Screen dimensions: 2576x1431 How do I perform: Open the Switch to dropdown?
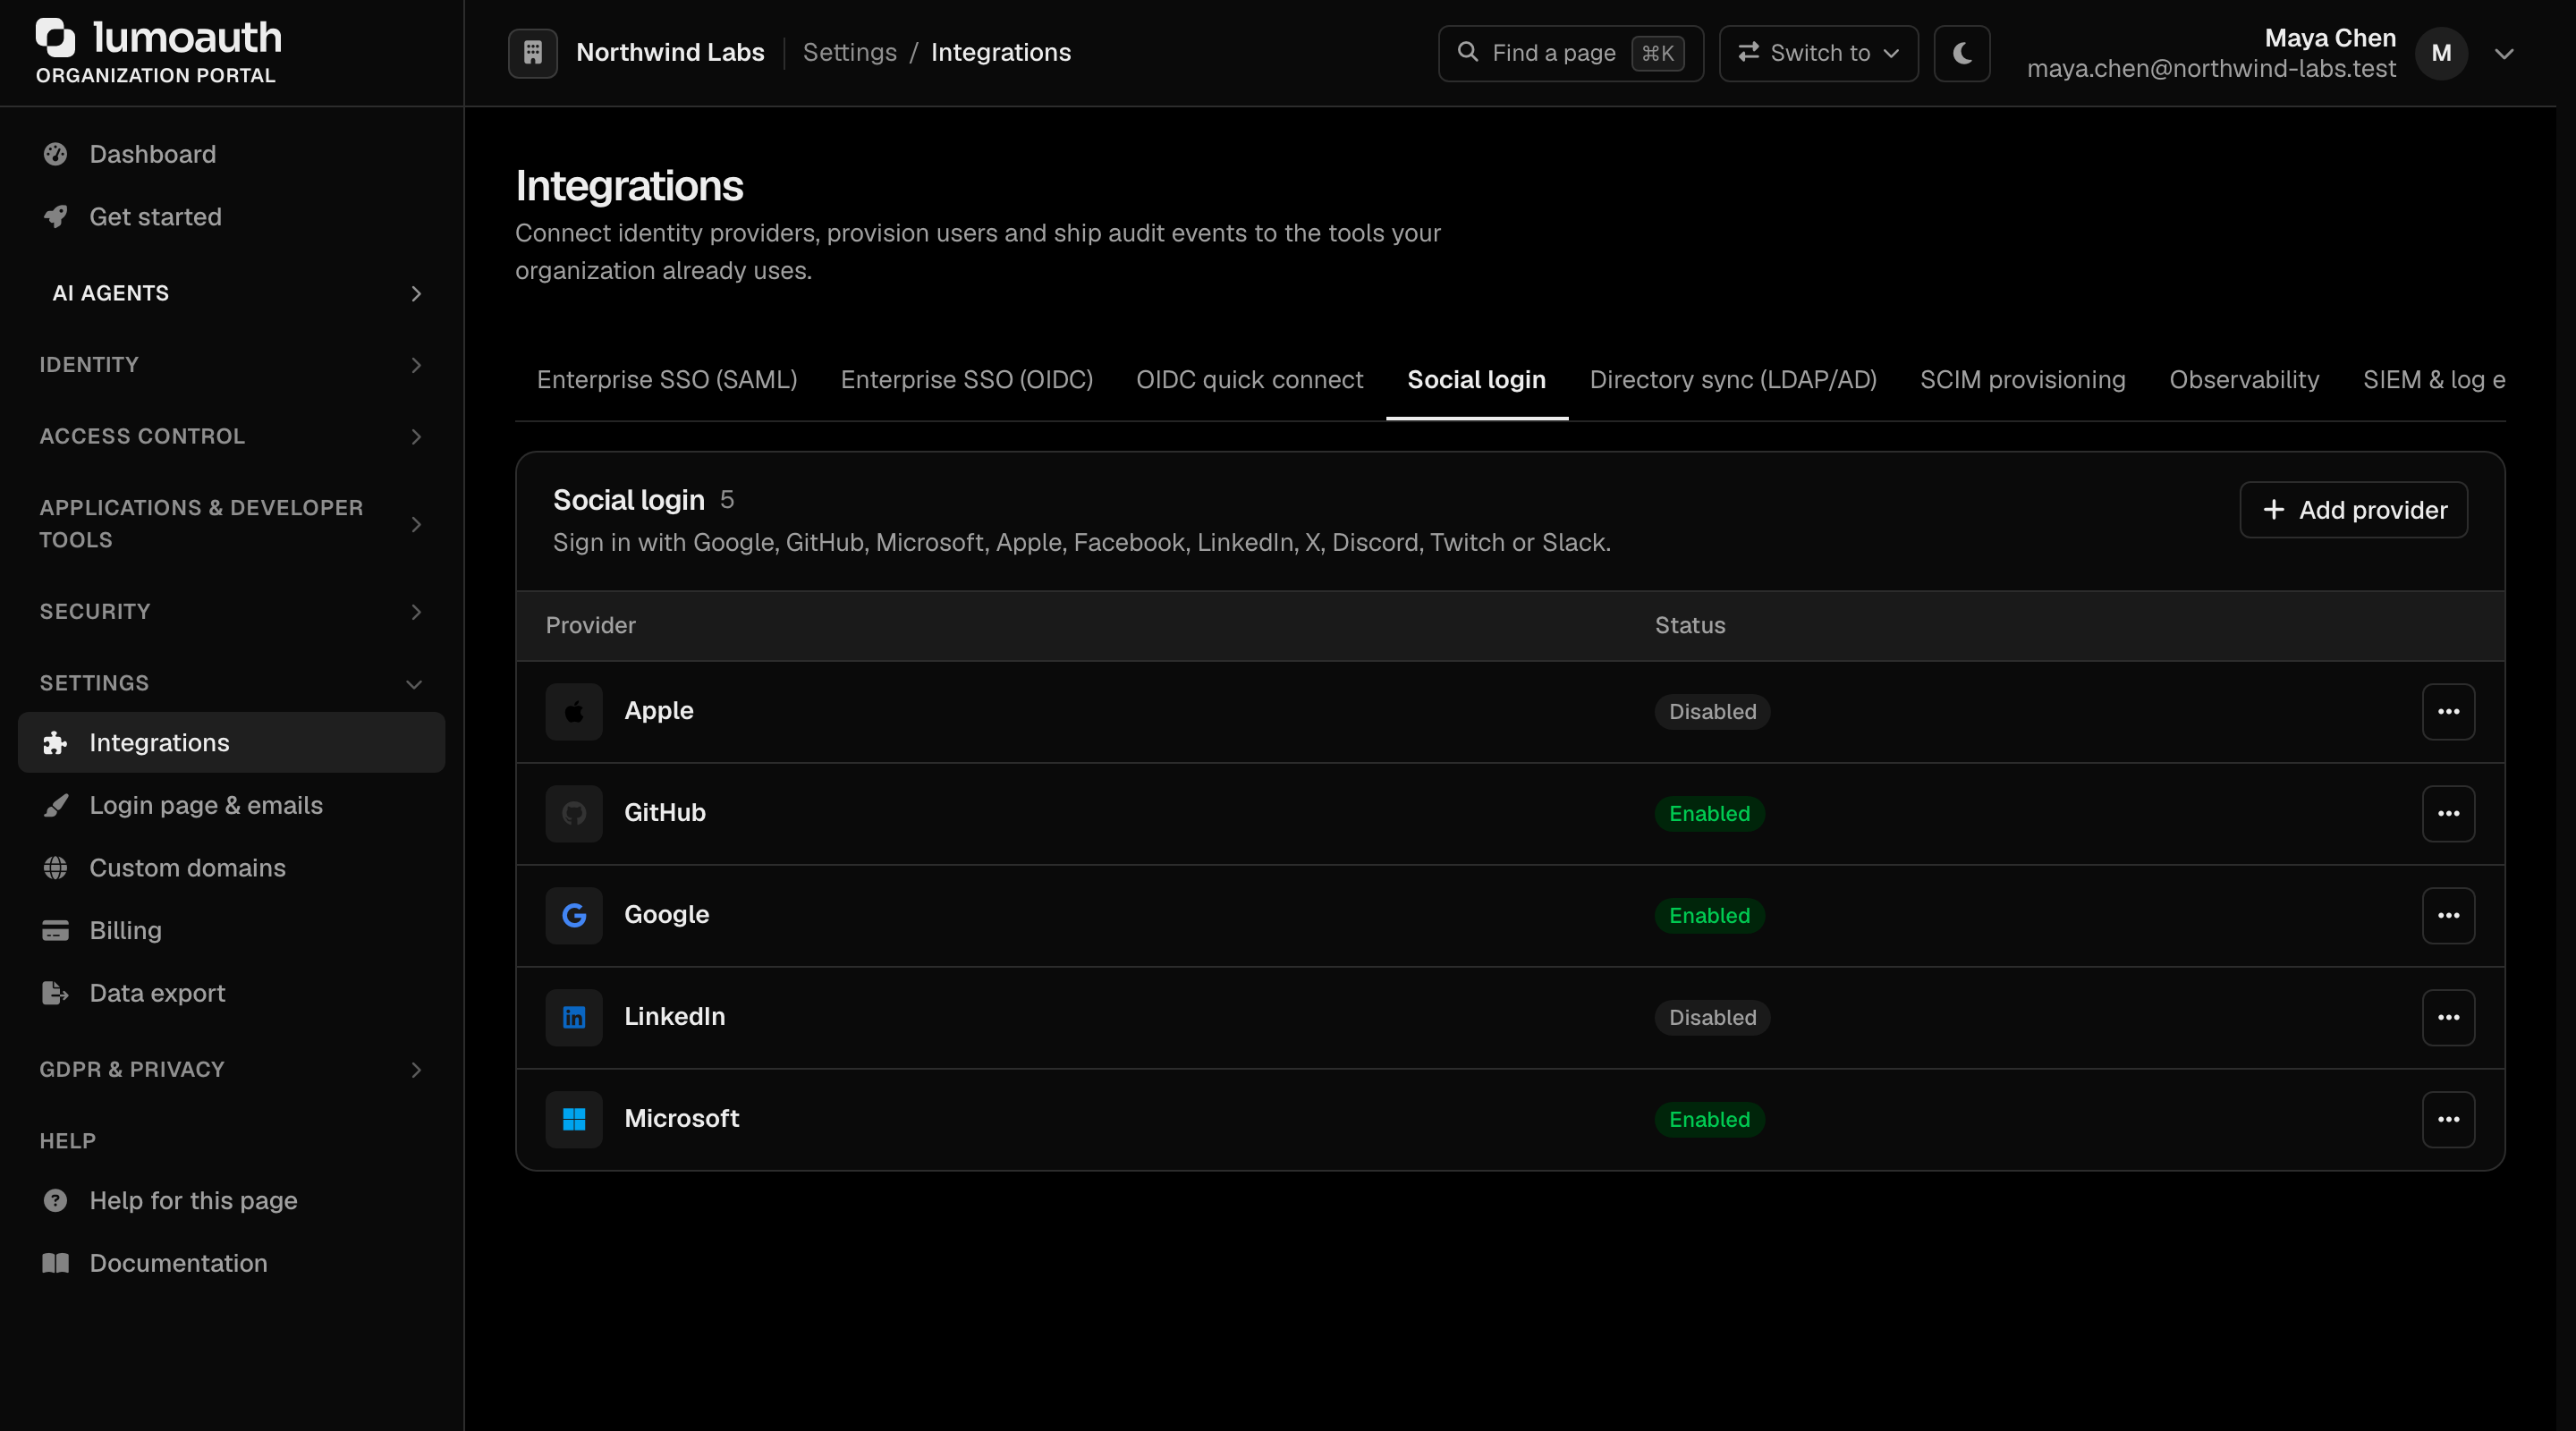1818,53
